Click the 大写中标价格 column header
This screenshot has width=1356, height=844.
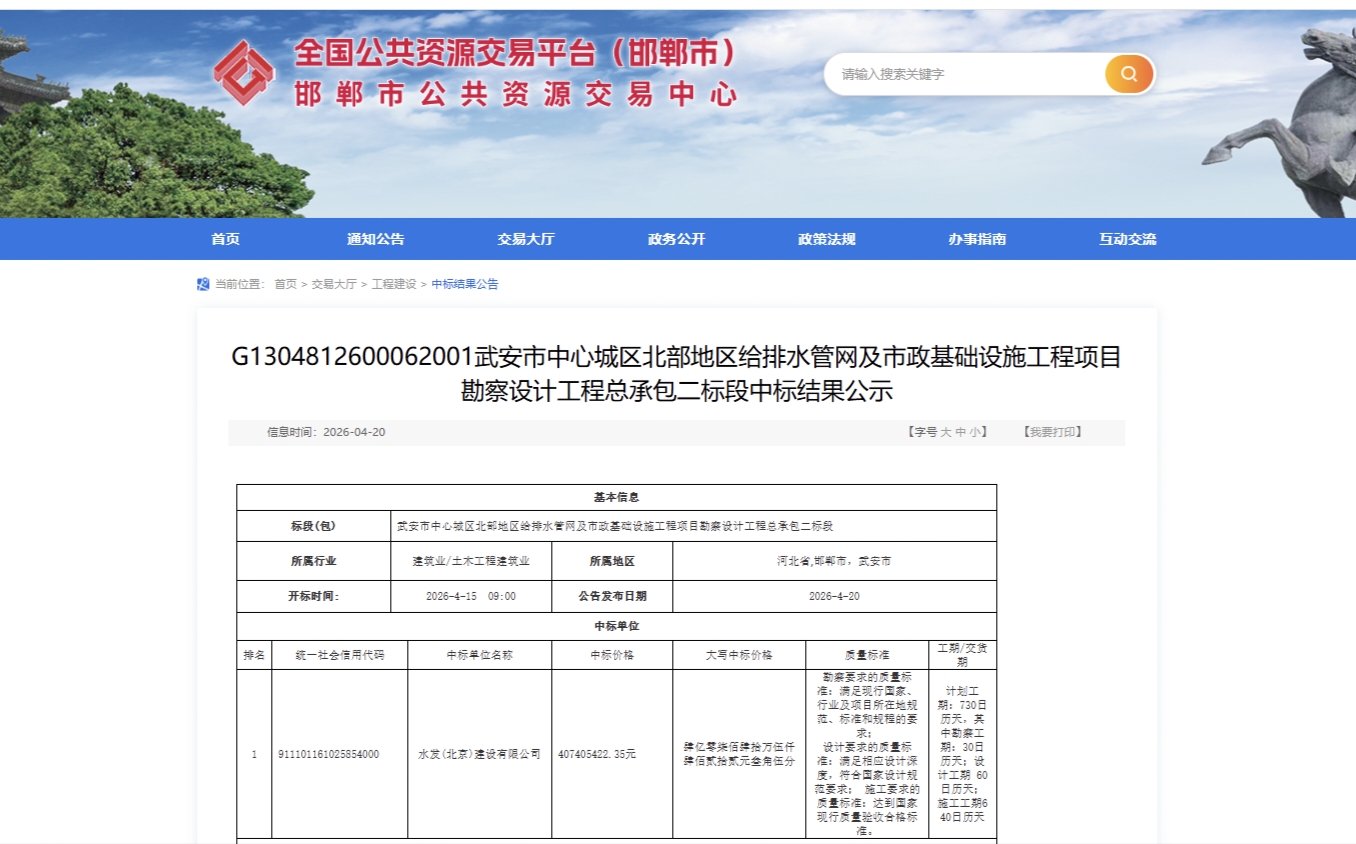[739, 655]
